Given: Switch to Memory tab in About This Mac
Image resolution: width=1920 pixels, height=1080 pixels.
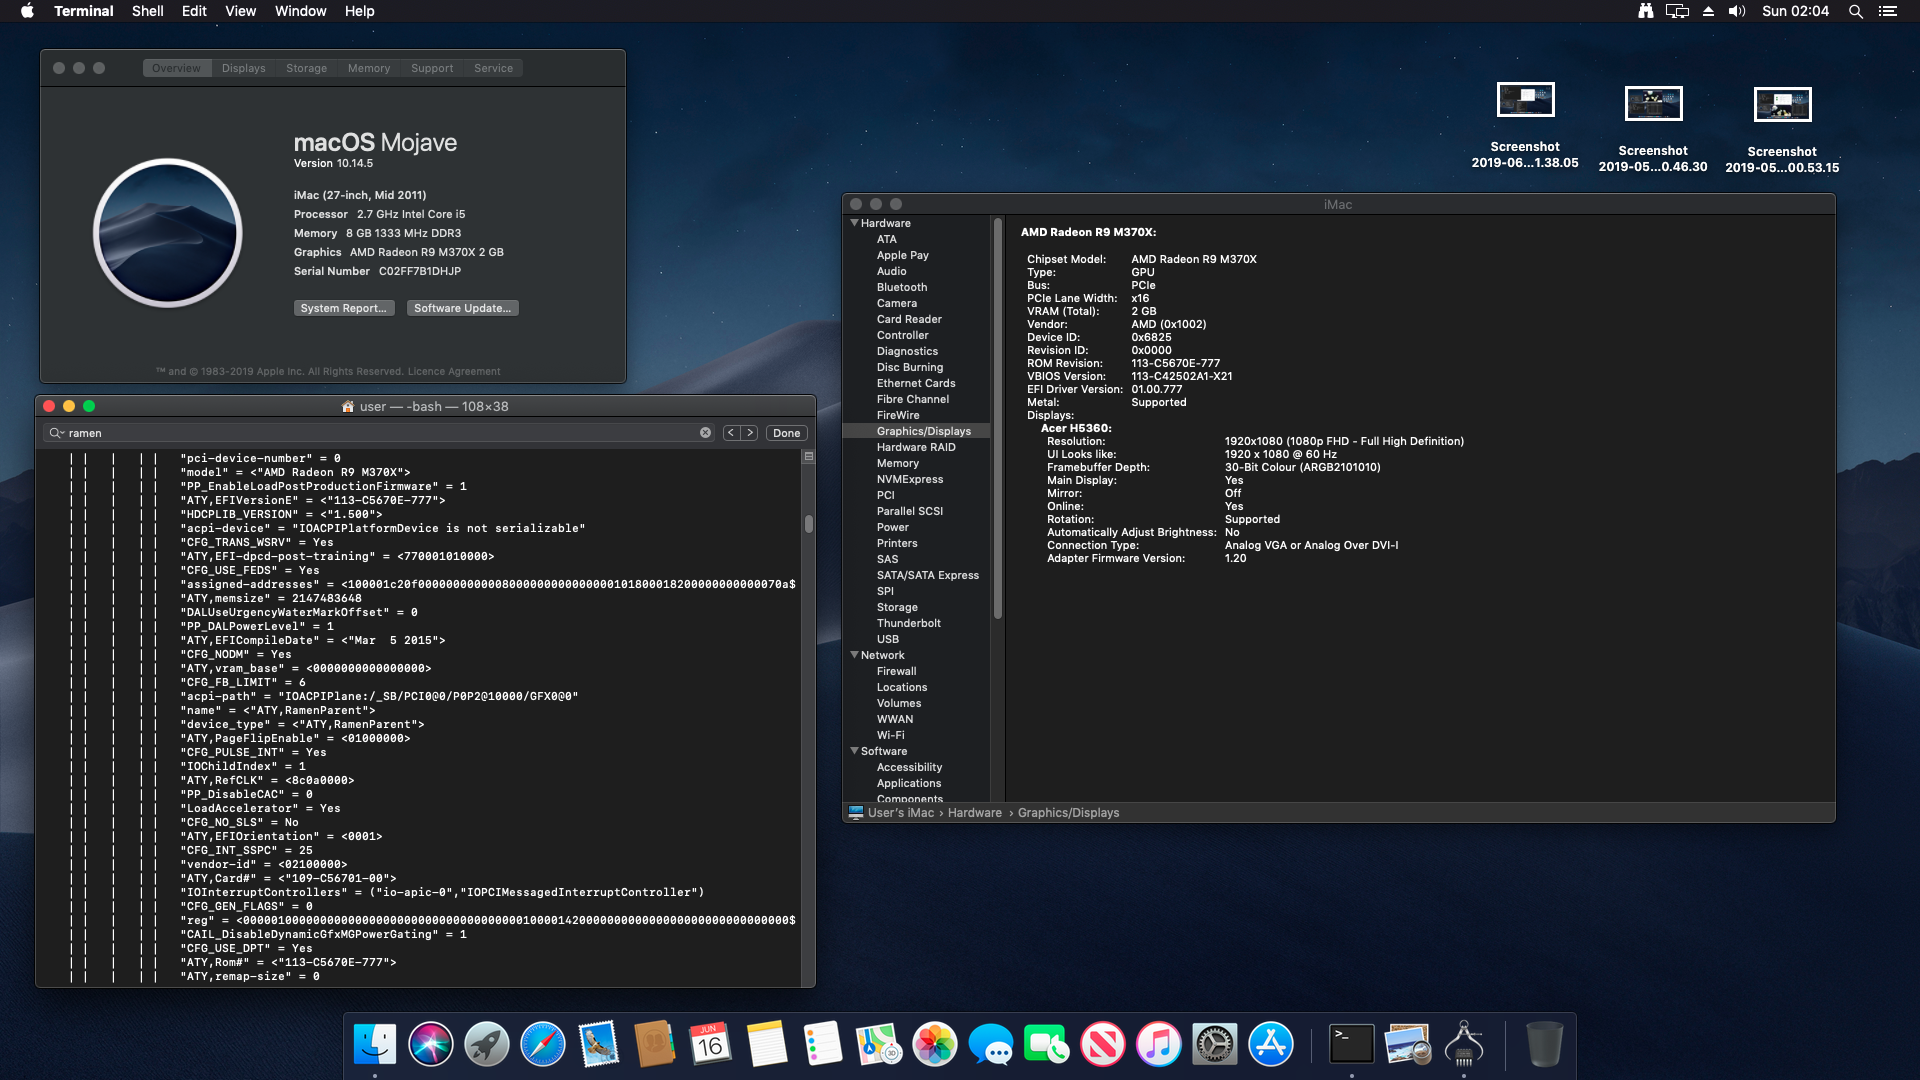Looking at the screenshot, I should coord(369,68).
